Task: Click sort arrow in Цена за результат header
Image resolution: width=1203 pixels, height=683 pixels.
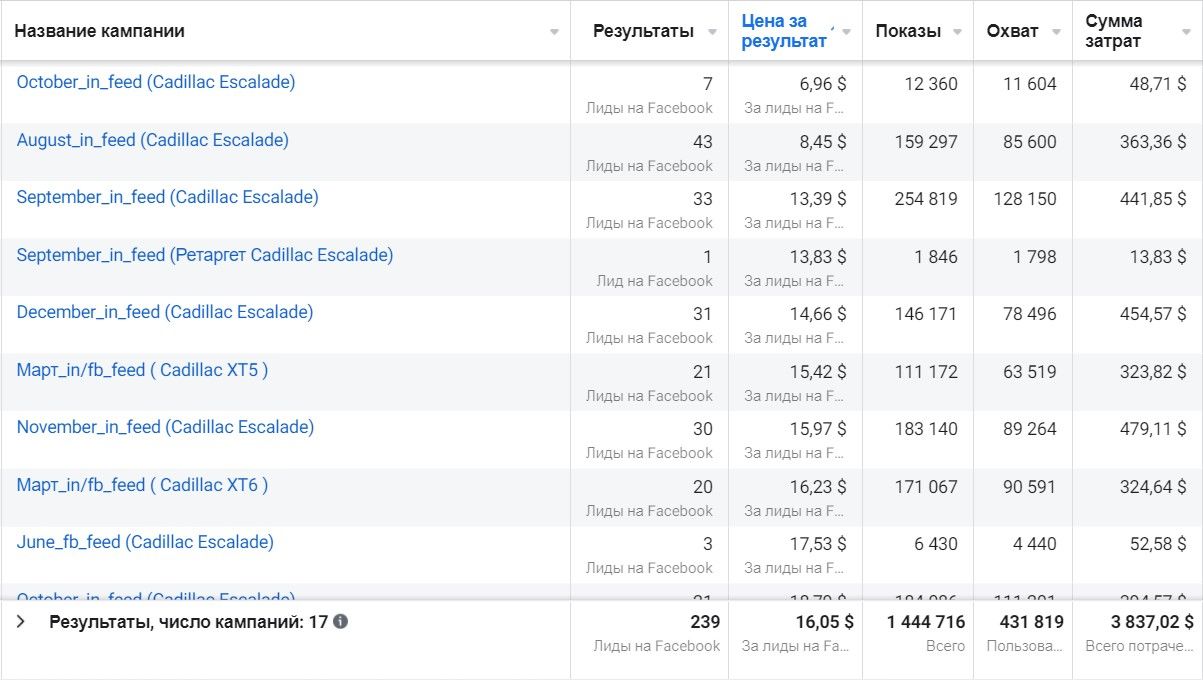Action: (x=832, y=22)
